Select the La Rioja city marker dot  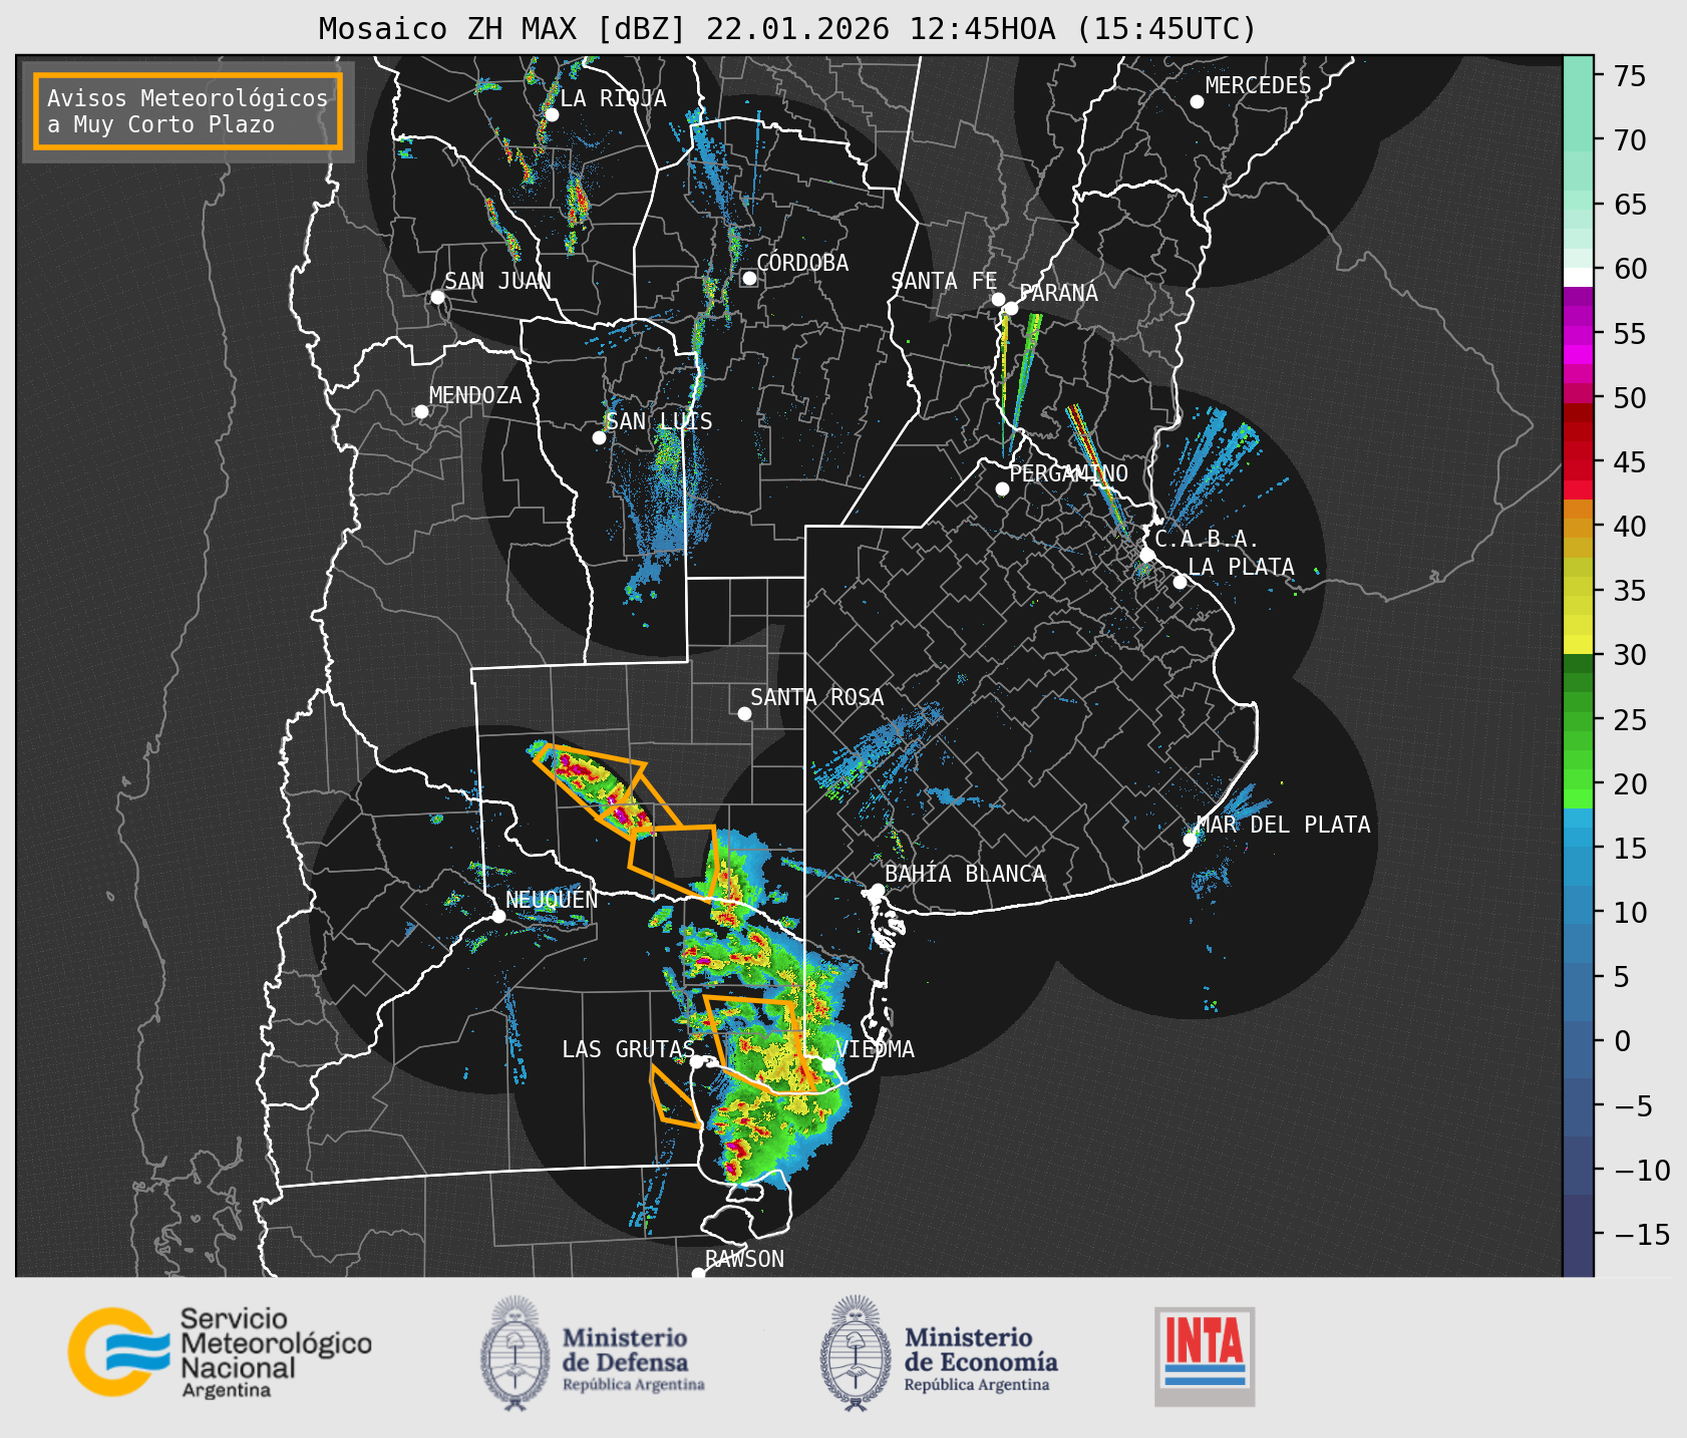[551, 115]
